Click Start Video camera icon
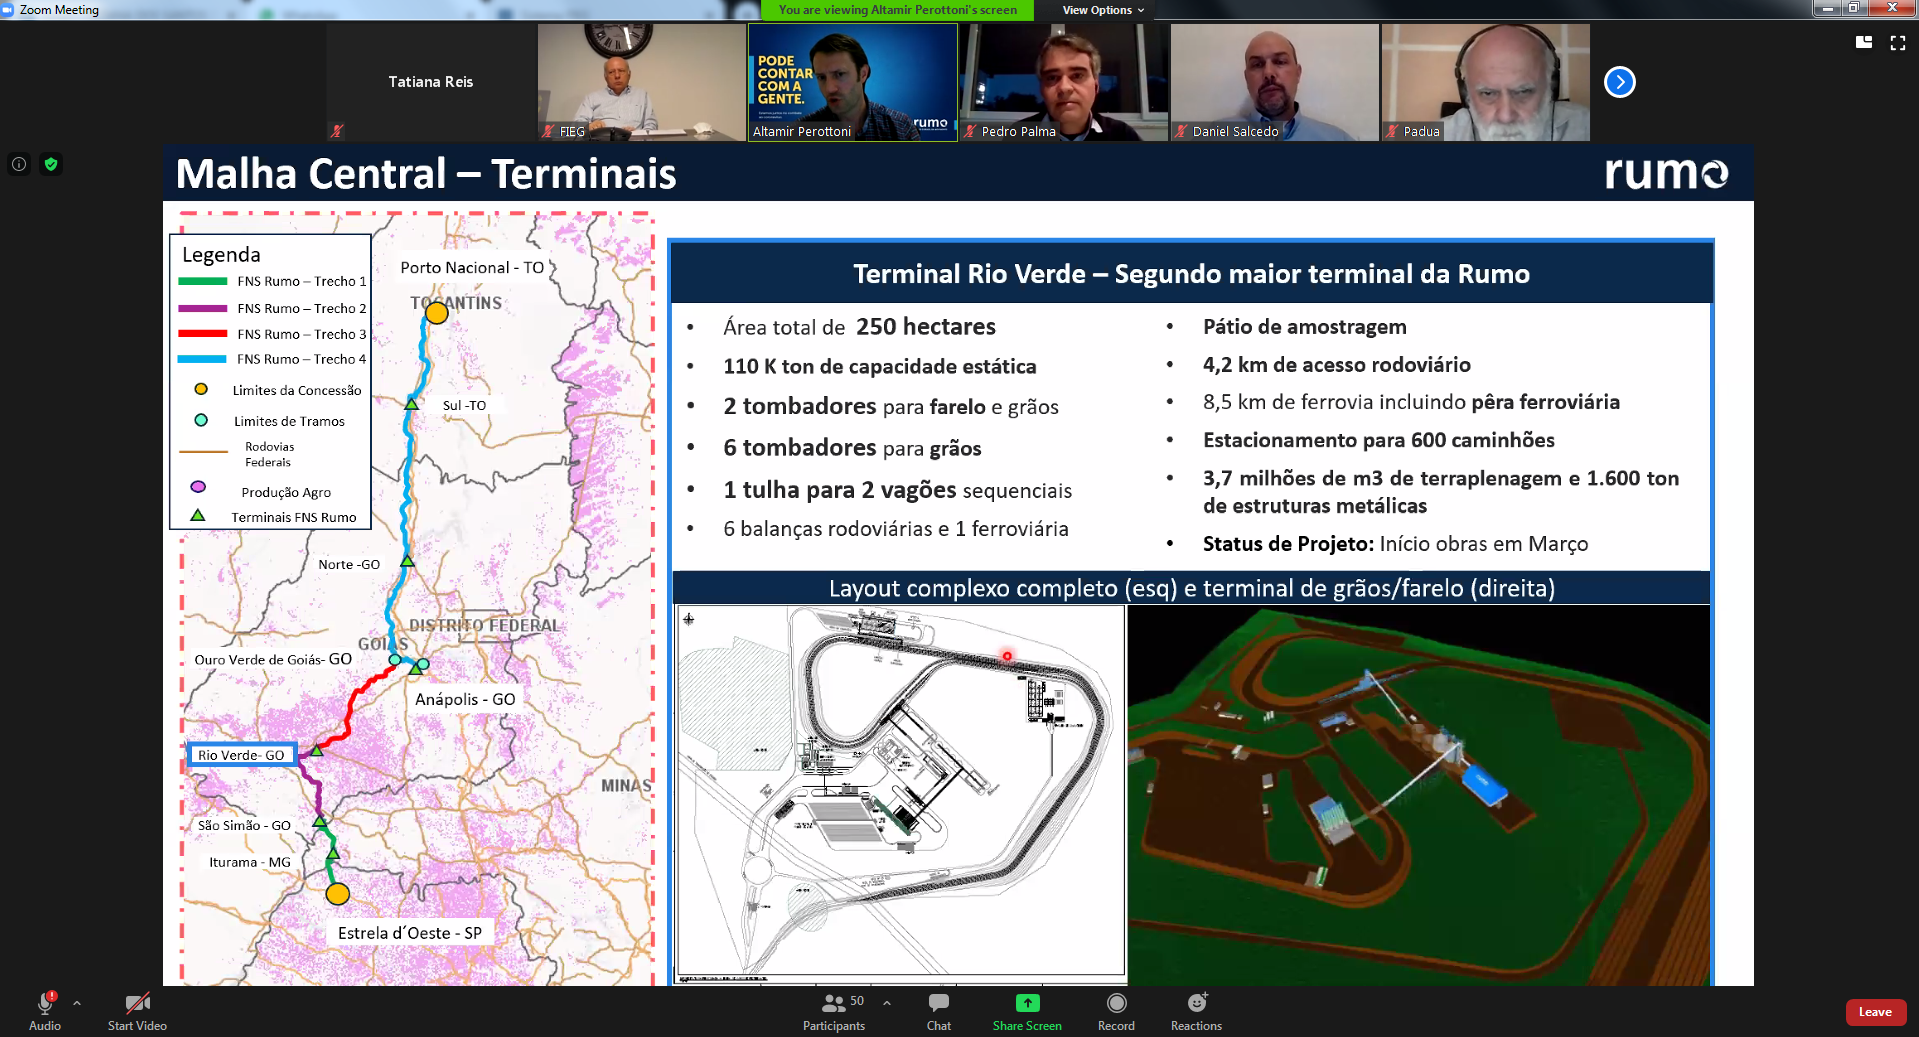 coord(137,1003)
